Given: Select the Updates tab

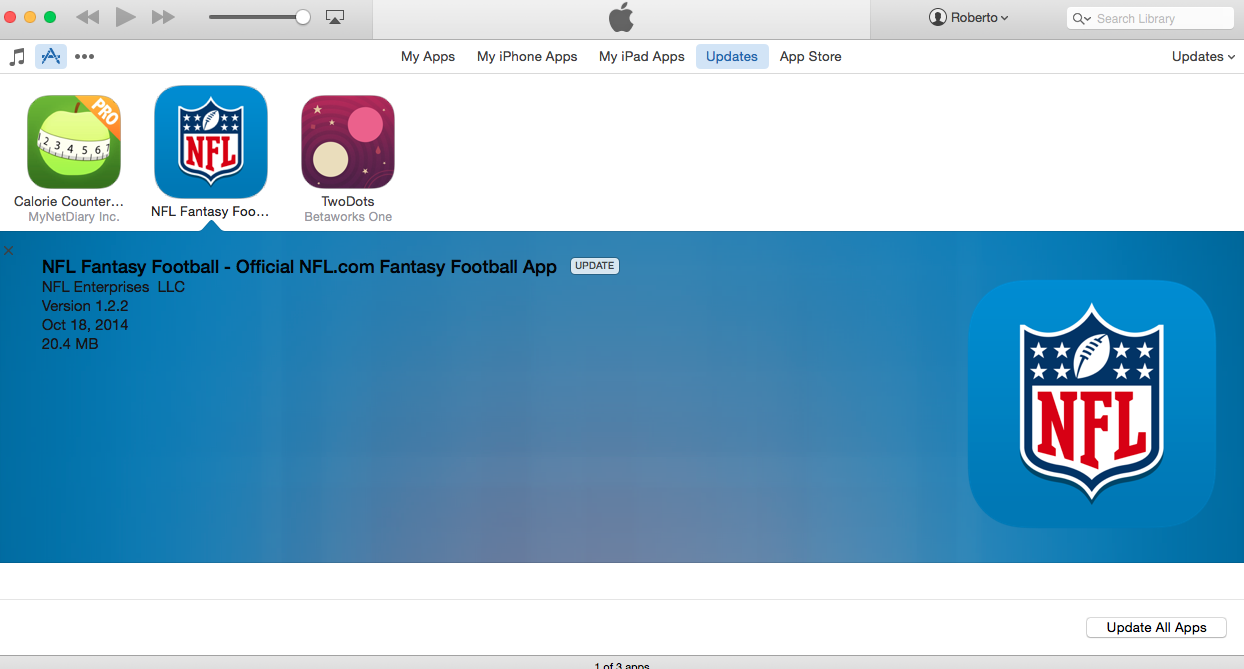Looking at the screenshot, I should point(732,56).
